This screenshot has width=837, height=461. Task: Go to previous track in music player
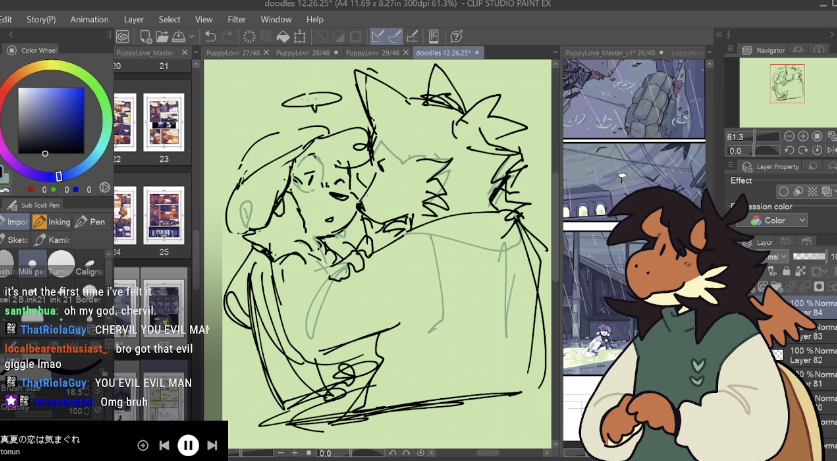(164, 445)
